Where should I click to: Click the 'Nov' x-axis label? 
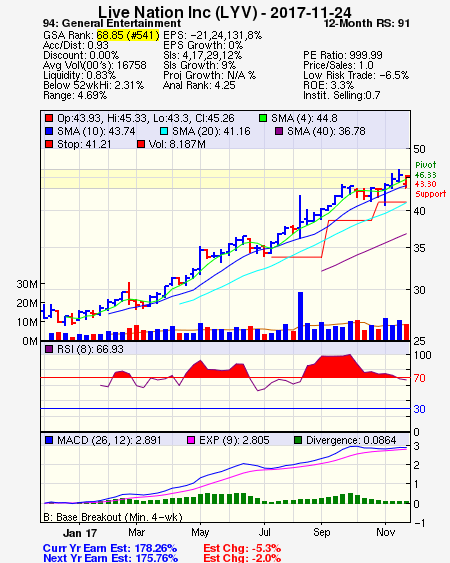pos(385,532)
